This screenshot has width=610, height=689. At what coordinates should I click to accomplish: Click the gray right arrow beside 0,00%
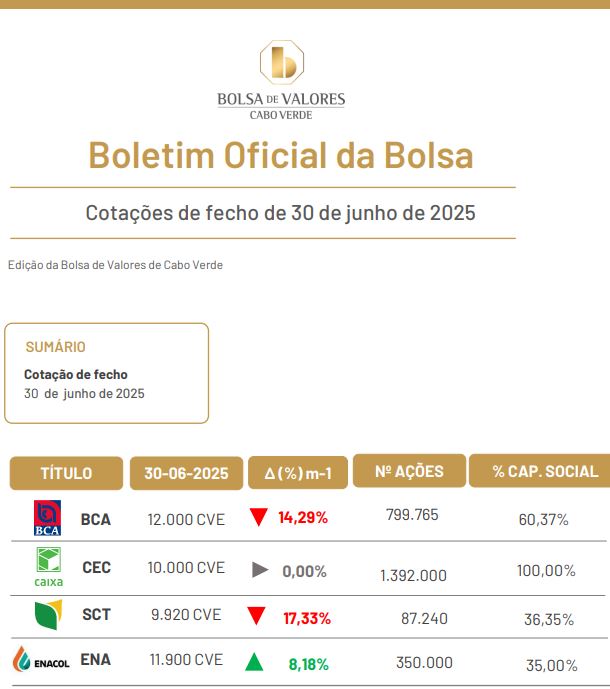pyautogui.click(x=260, y=570)
